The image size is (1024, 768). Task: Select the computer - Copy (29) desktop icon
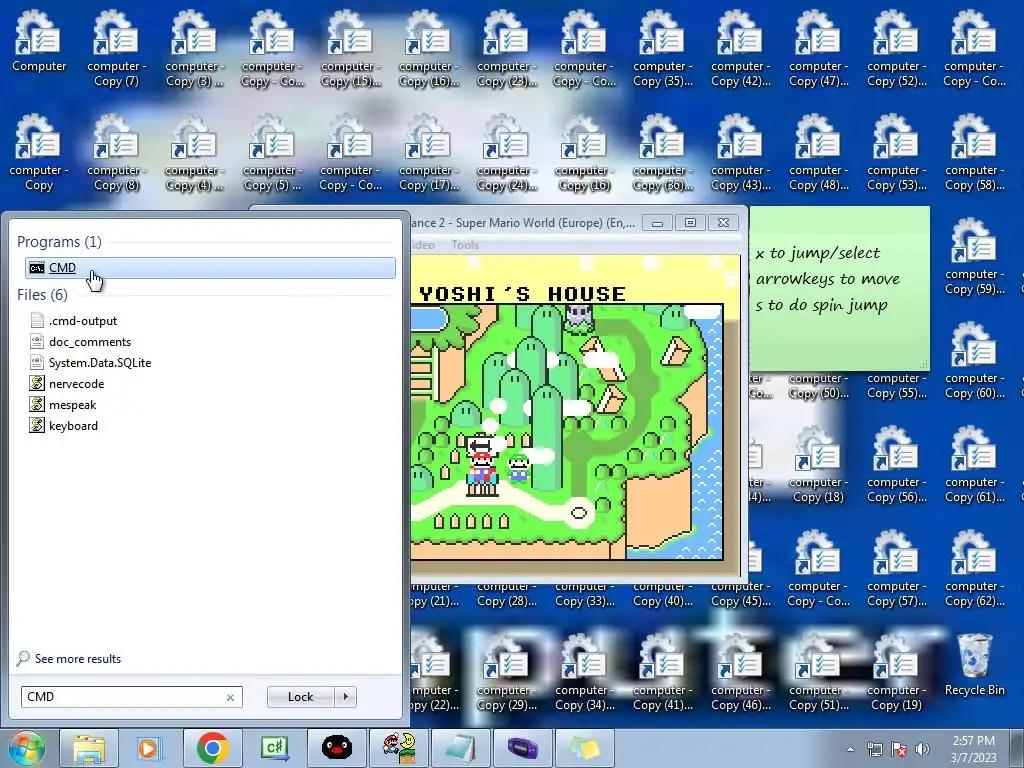pos(506,672)
